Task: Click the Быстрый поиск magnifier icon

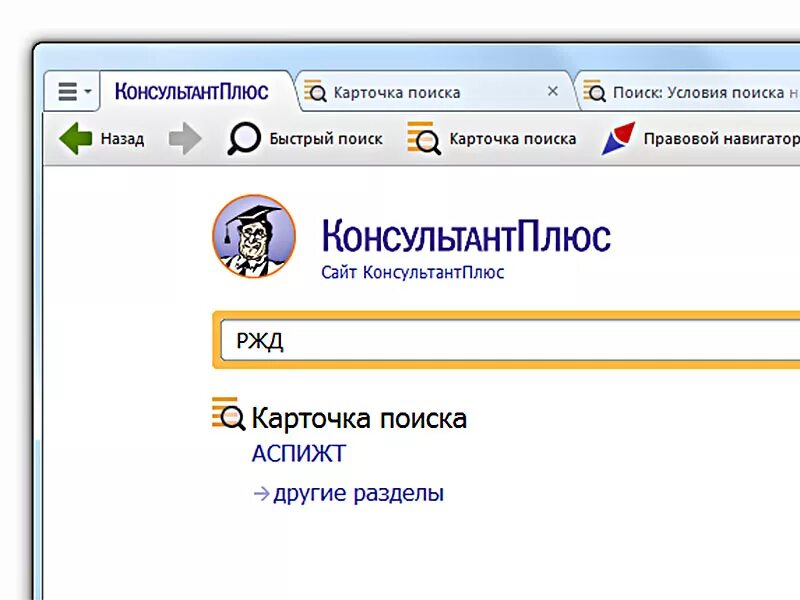Action: [243, 138]
